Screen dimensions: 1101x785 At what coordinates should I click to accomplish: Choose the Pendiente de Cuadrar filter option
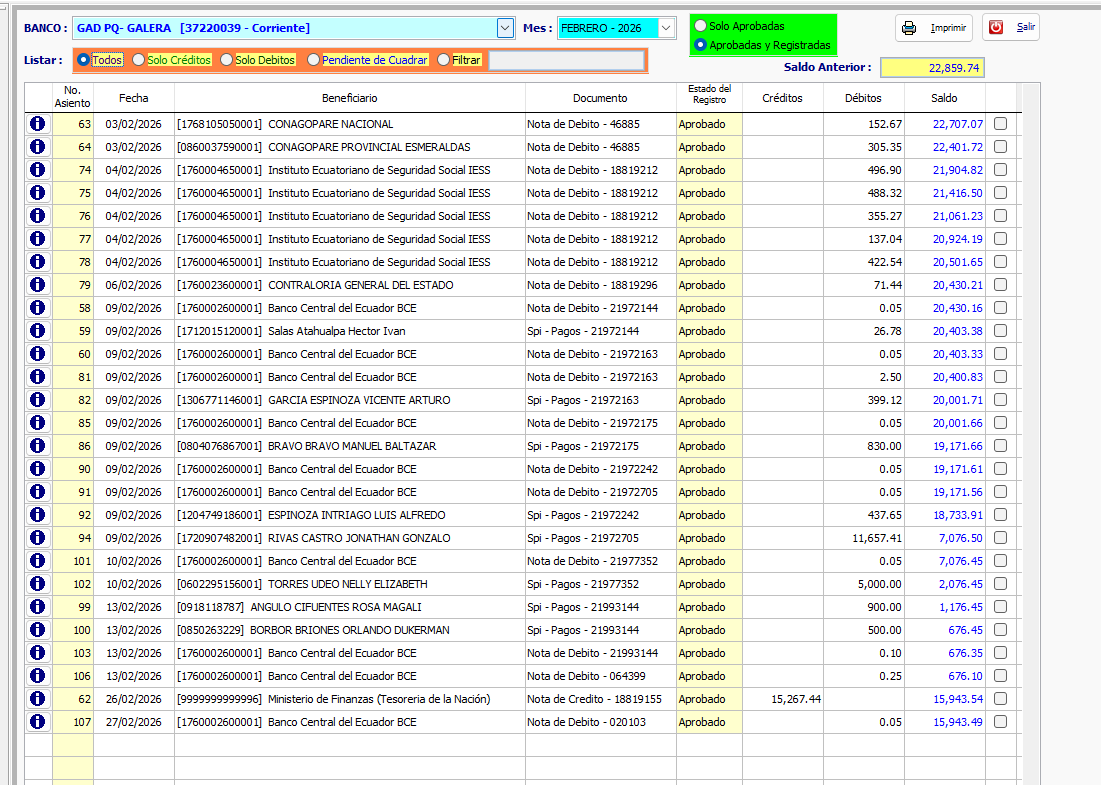[x=314, y=60]
